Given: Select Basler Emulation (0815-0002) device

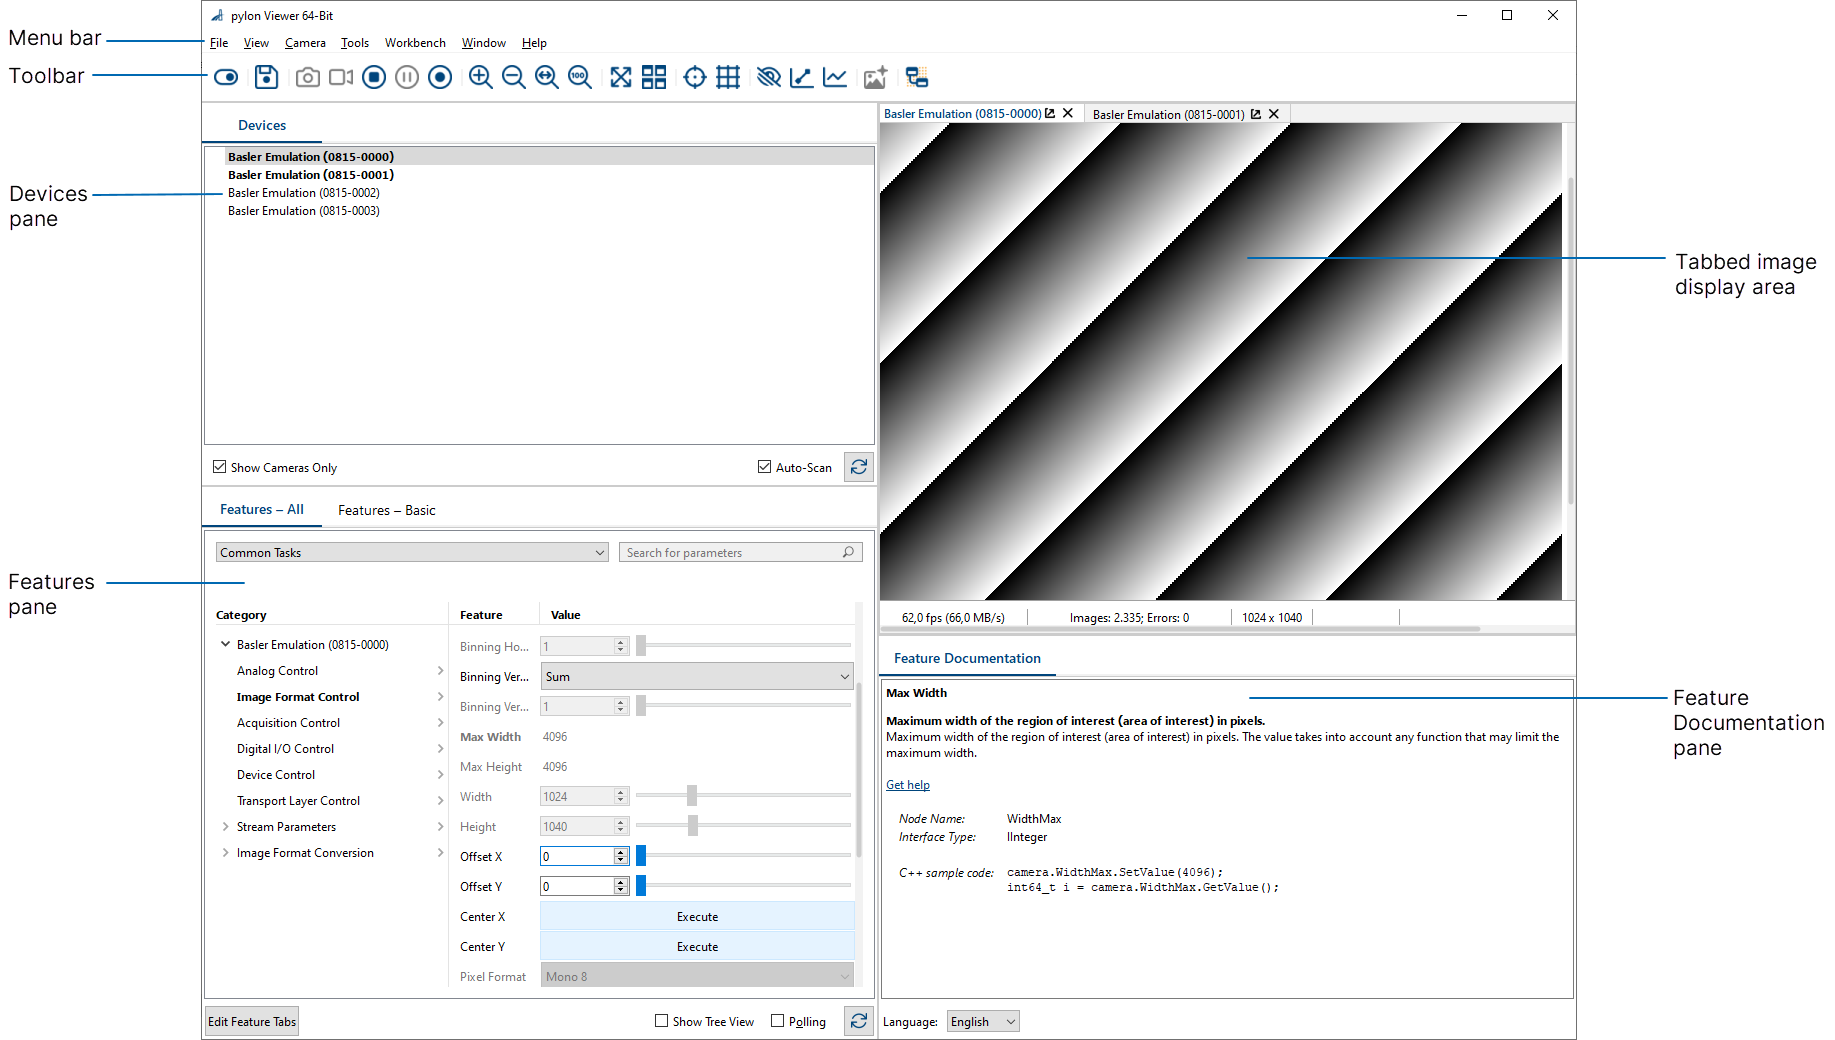Looking at the screenshot, I should click(304, 193).
